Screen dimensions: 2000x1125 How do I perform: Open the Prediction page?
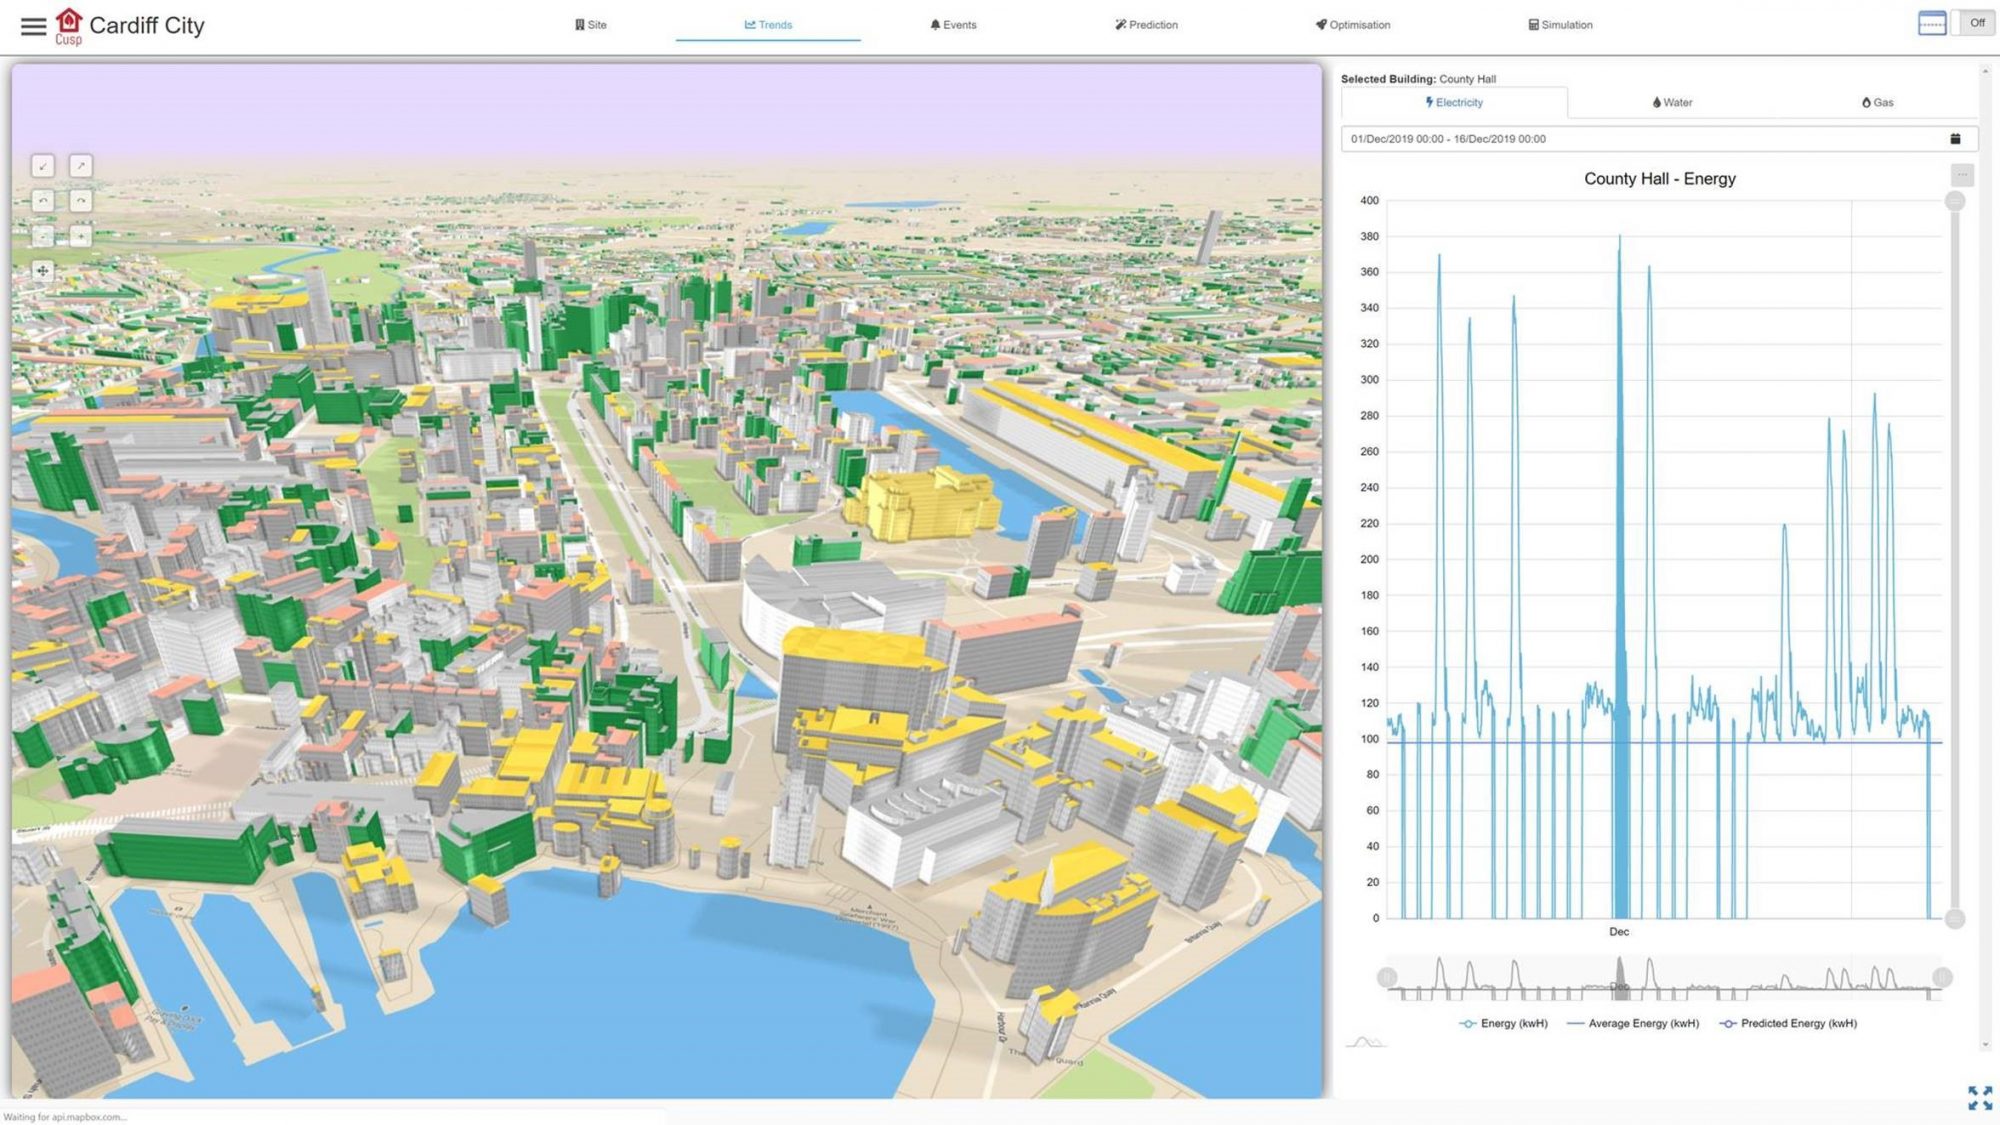pyautogui.click(x=1146, y=25)
